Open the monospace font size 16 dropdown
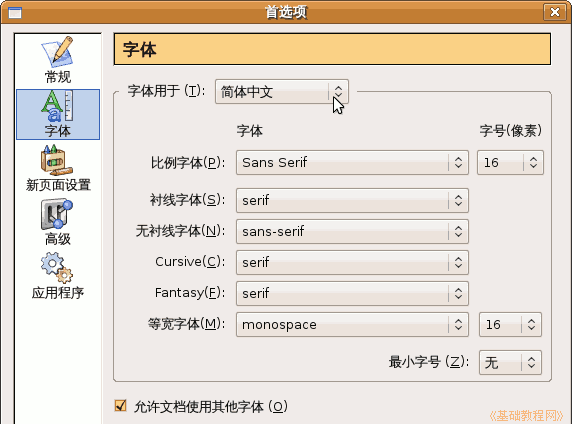The width and height of the screenshot is (572, 424). click(510, 324)
